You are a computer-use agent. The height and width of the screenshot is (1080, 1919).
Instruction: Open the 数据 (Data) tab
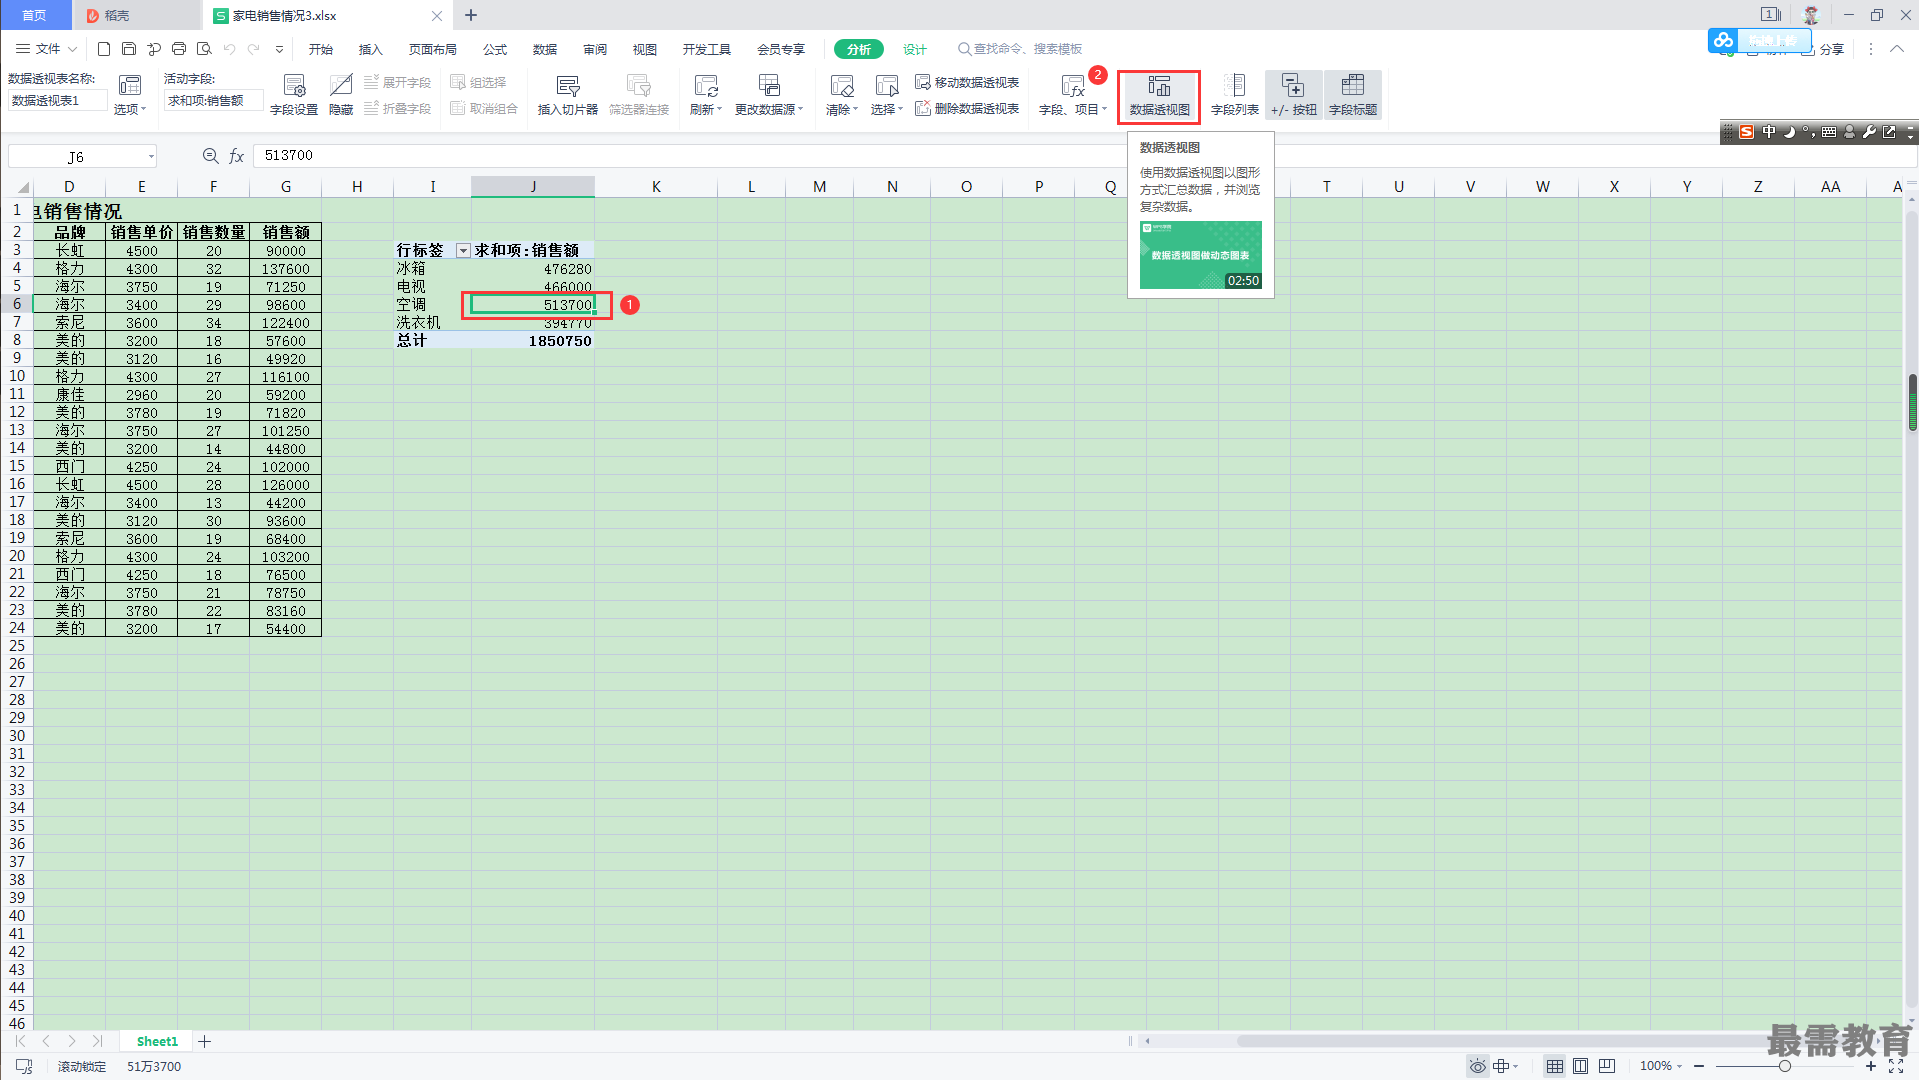point(545,49)
